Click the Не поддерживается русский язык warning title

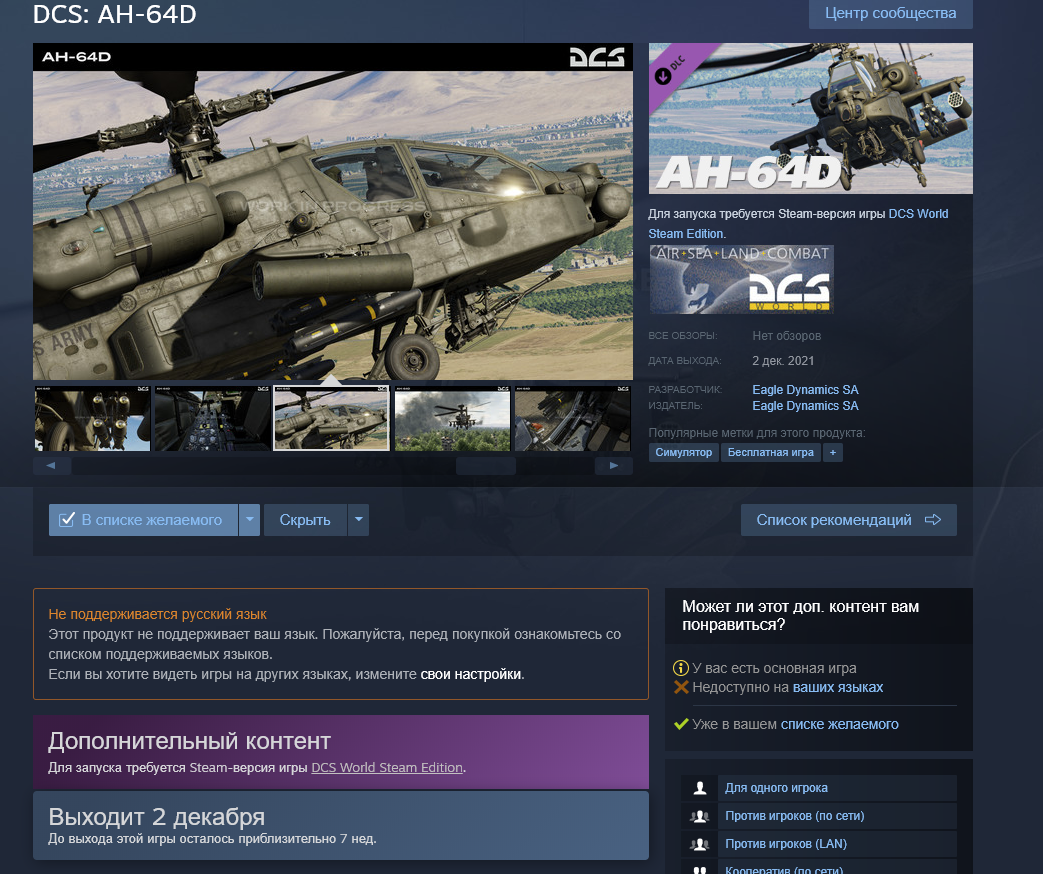(x=158, y=614)
